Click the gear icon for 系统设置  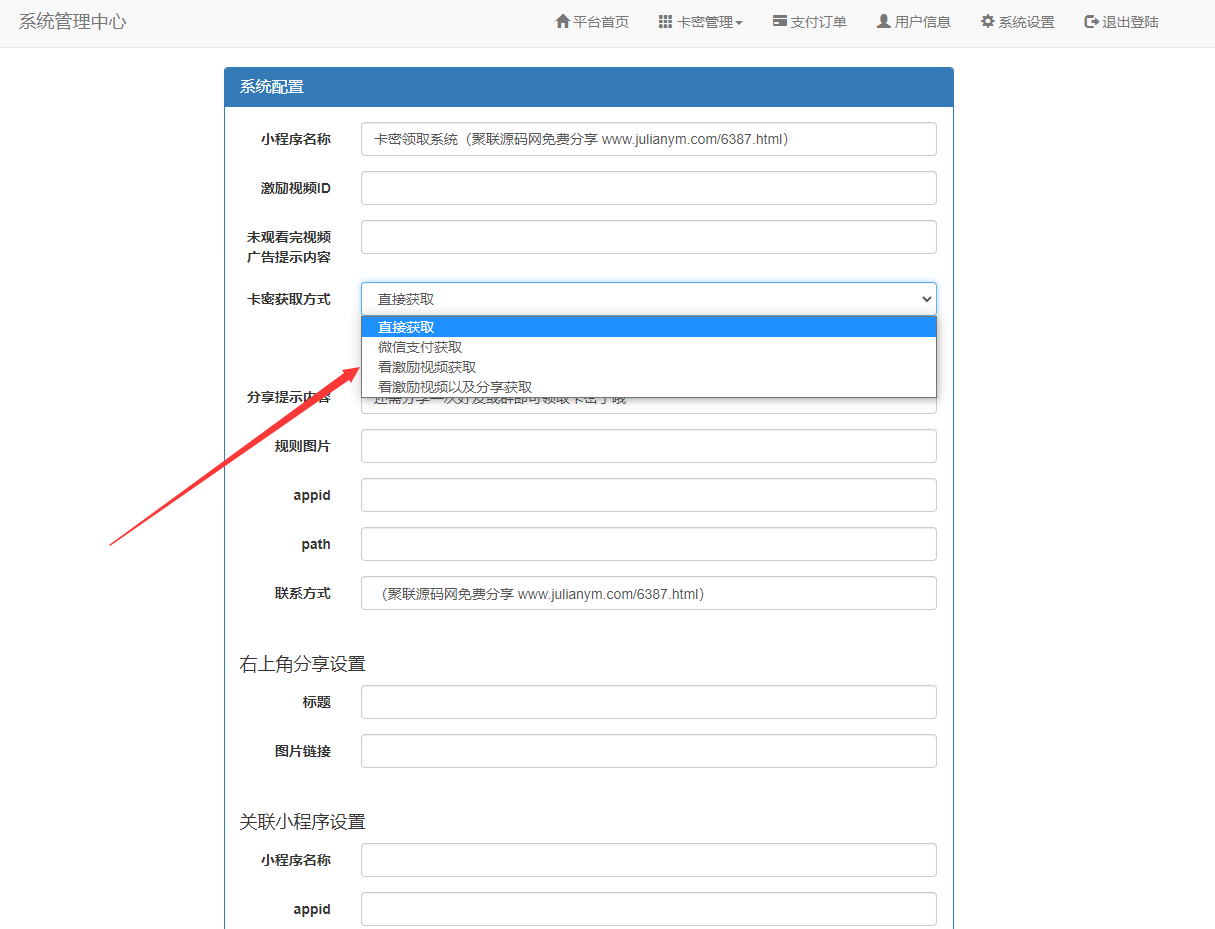point(987,22)
